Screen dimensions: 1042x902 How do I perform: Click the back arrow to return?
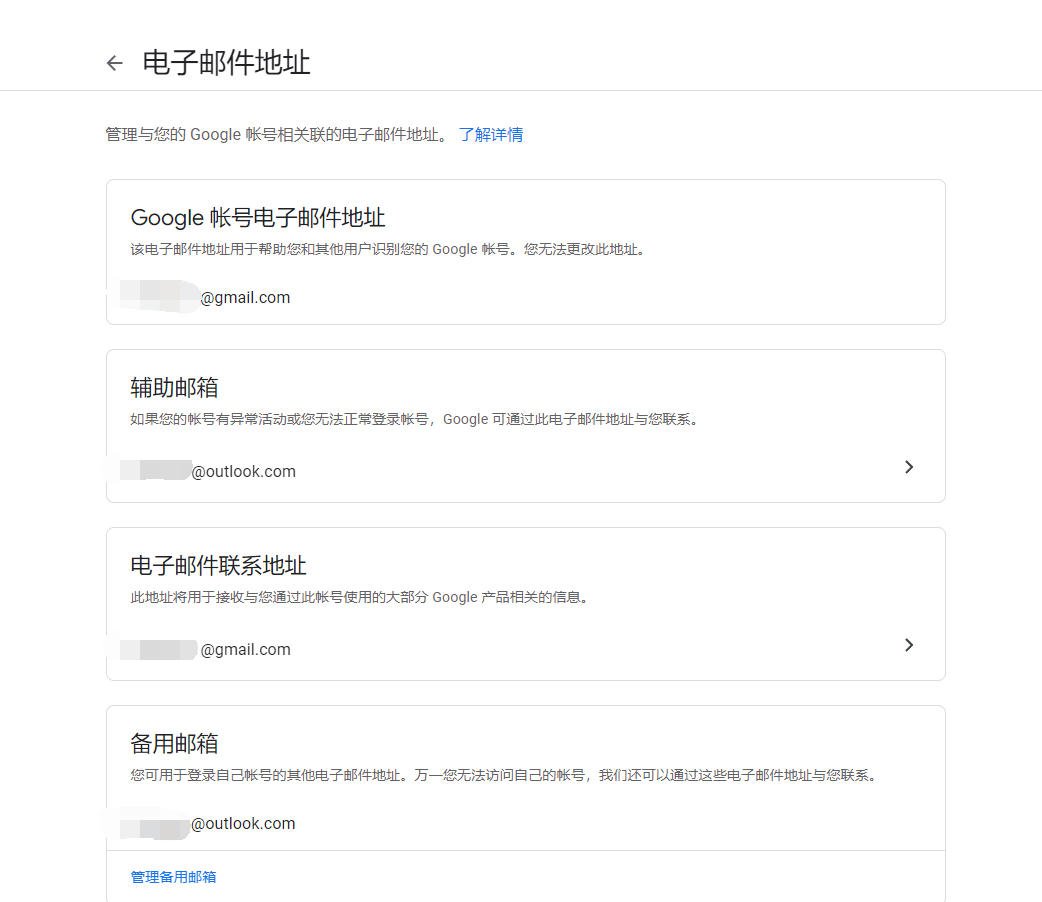click(113, 62)
